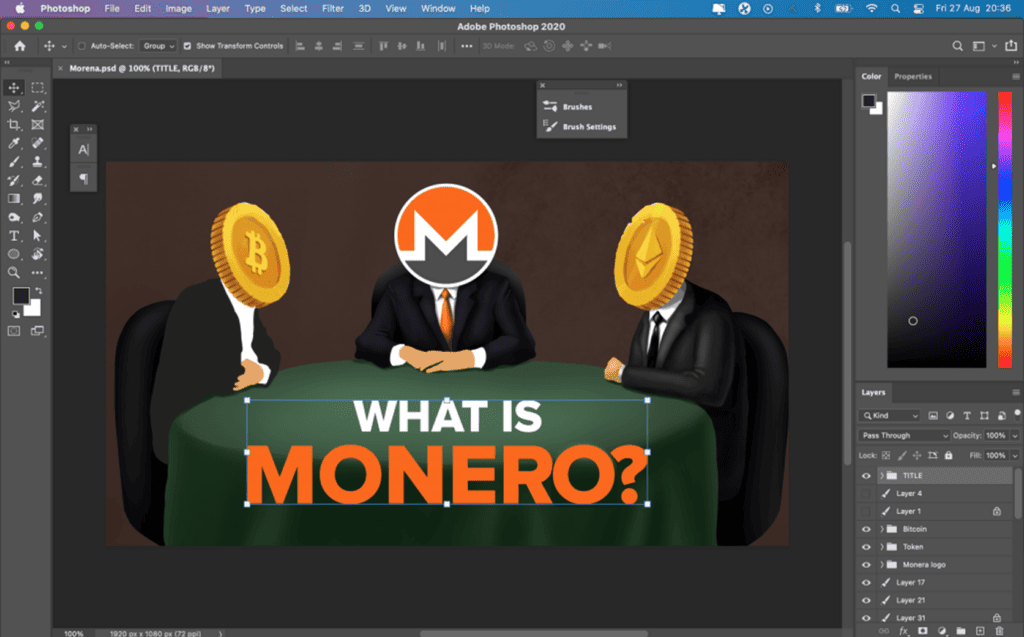Select the Zoom tool
The image size is (1024, 637).
[x=14, y=272]
